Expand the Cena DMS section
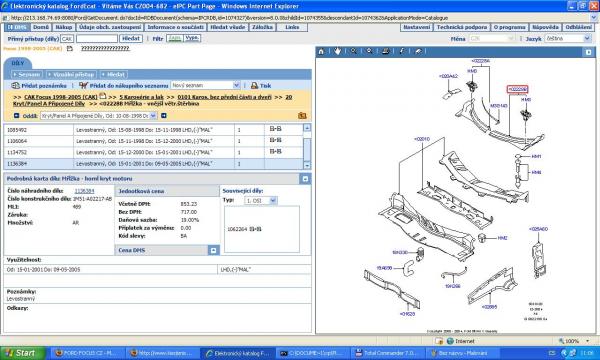 [214, 250]
